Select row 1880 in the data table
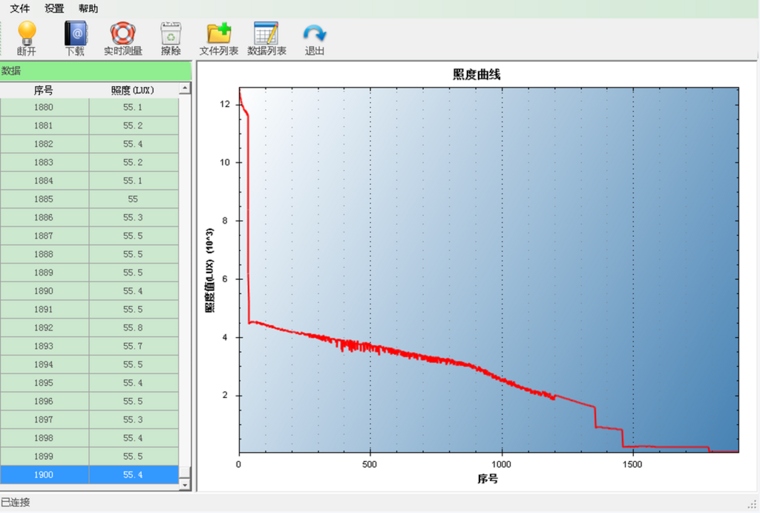The height and width of the screenshot is (513, 760). (x=89, y=107)
